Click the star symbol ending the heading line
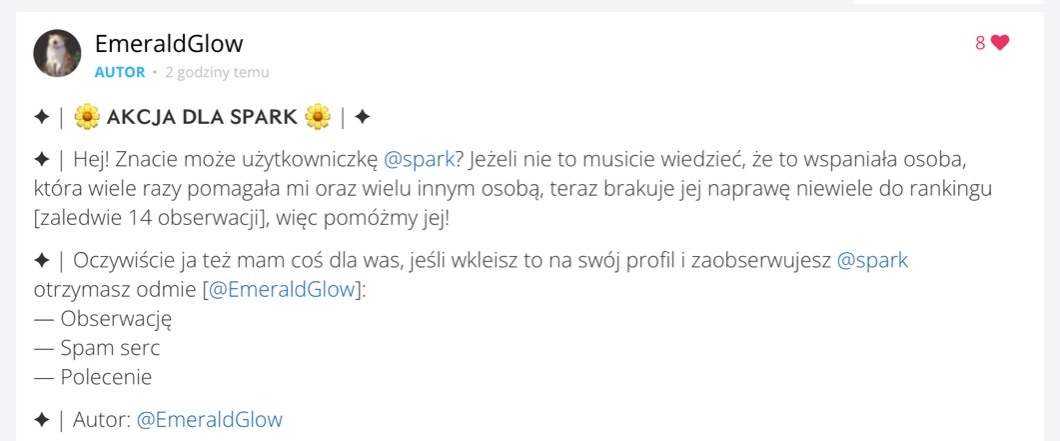Image resolution: width=1060 pixels, height=441 pixels. click(x=362, y=117)
